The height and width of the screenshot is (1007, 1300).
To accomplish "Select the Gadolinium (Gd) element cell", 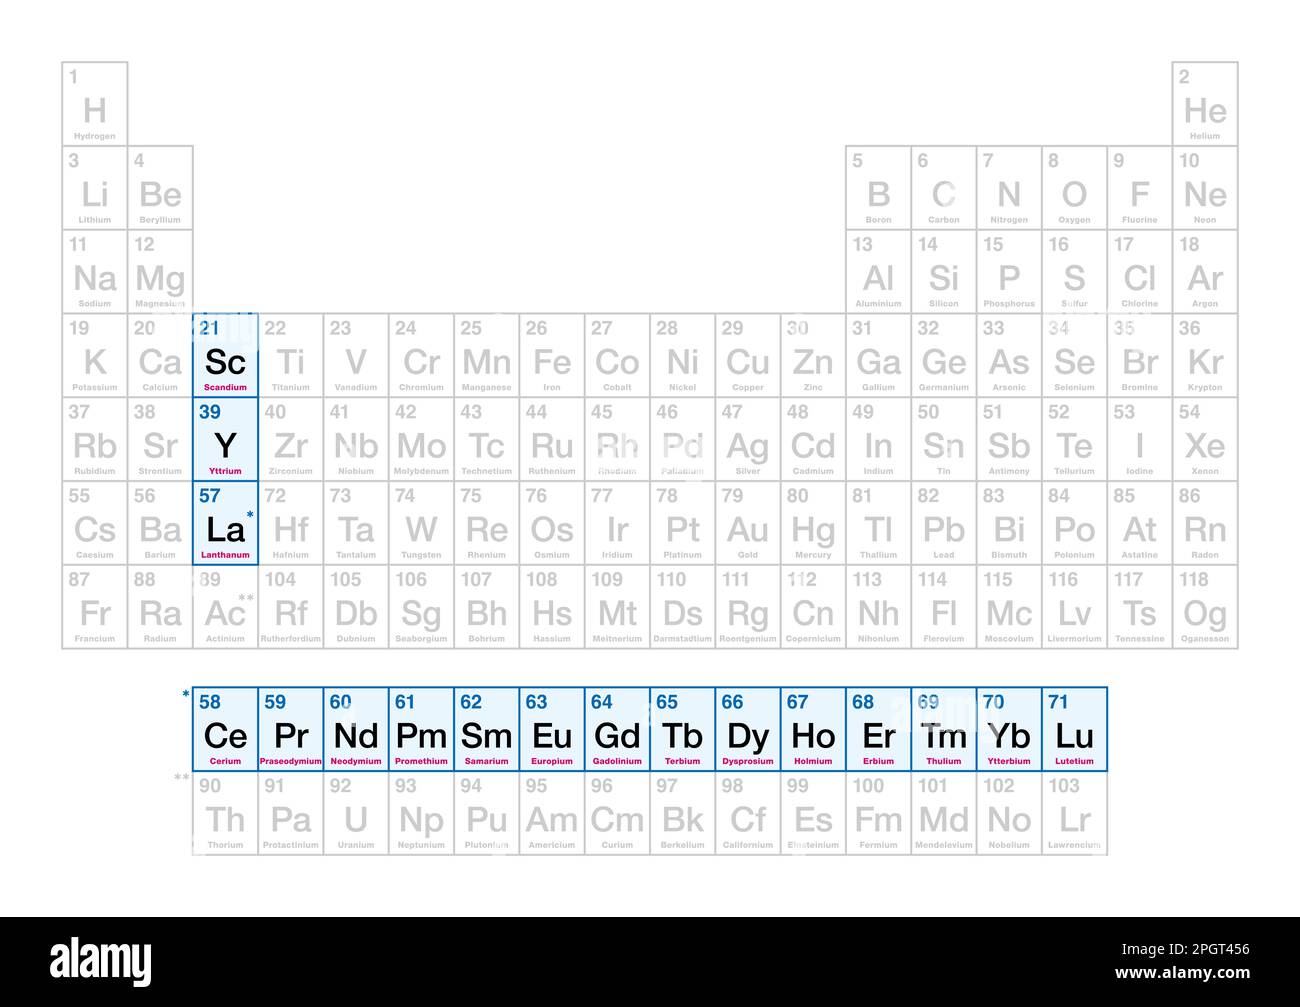I will pyautogui.click(x=617, y=729).
